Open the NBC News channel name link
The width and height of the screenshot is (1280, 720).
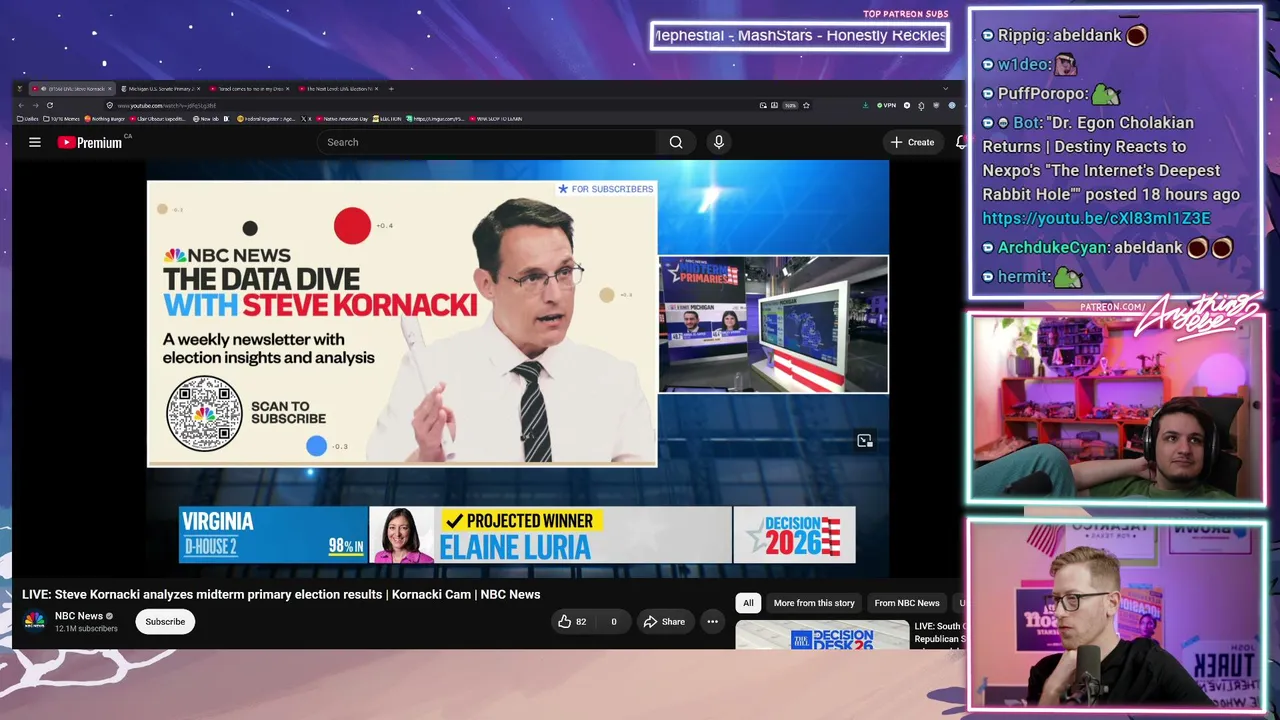tap(79, 616)
